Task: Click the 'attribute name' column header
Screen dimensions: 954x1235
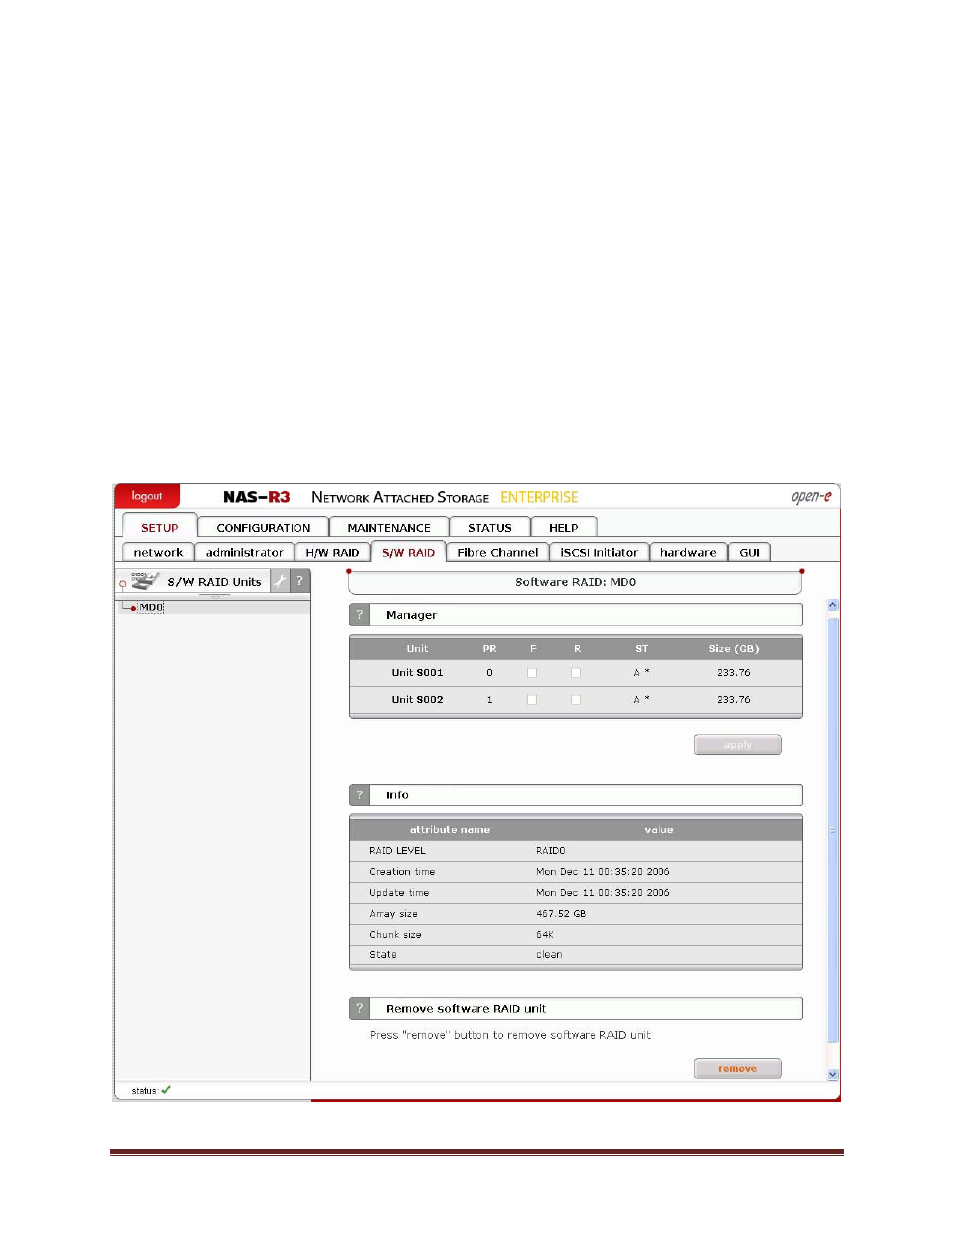Action: (450, 830)
